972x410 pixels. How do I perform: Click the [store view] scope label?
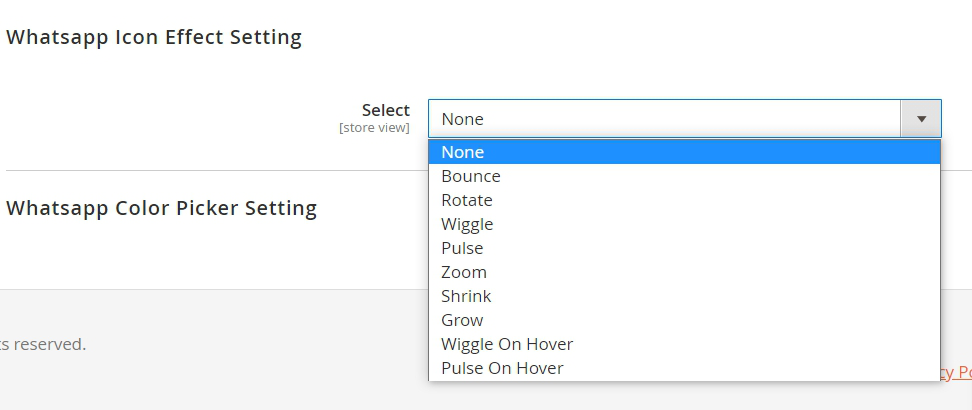(x=374, y=128)
